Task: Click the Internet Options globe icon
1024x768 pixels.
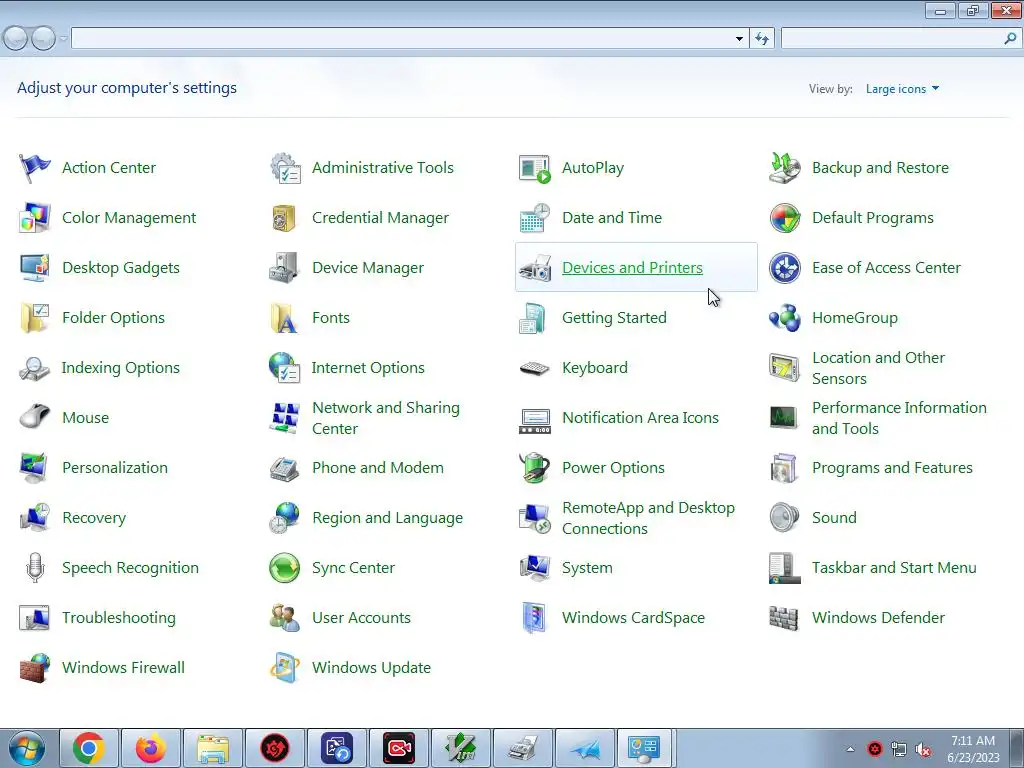Action: point(285,368)
